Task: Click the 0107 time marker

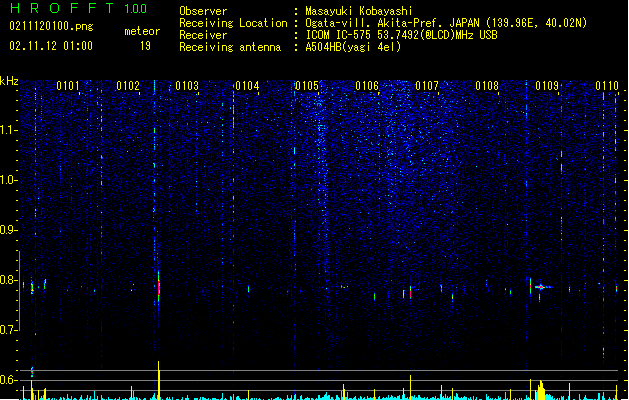Action: [x=427, y=86]
